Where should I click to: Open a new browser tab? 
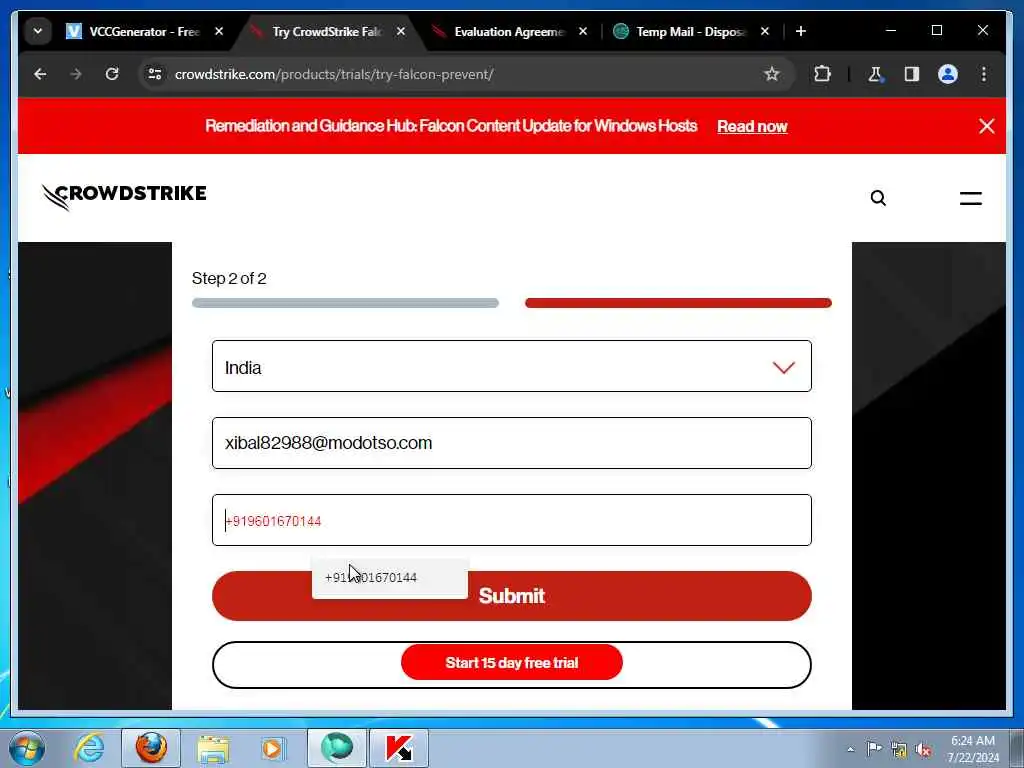click(801, 31)
